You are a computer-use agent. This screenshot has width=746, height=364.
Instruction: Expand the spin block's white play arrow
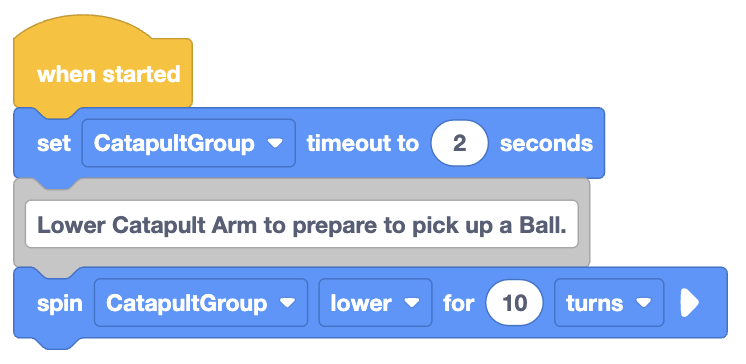(x=689, y=303)
